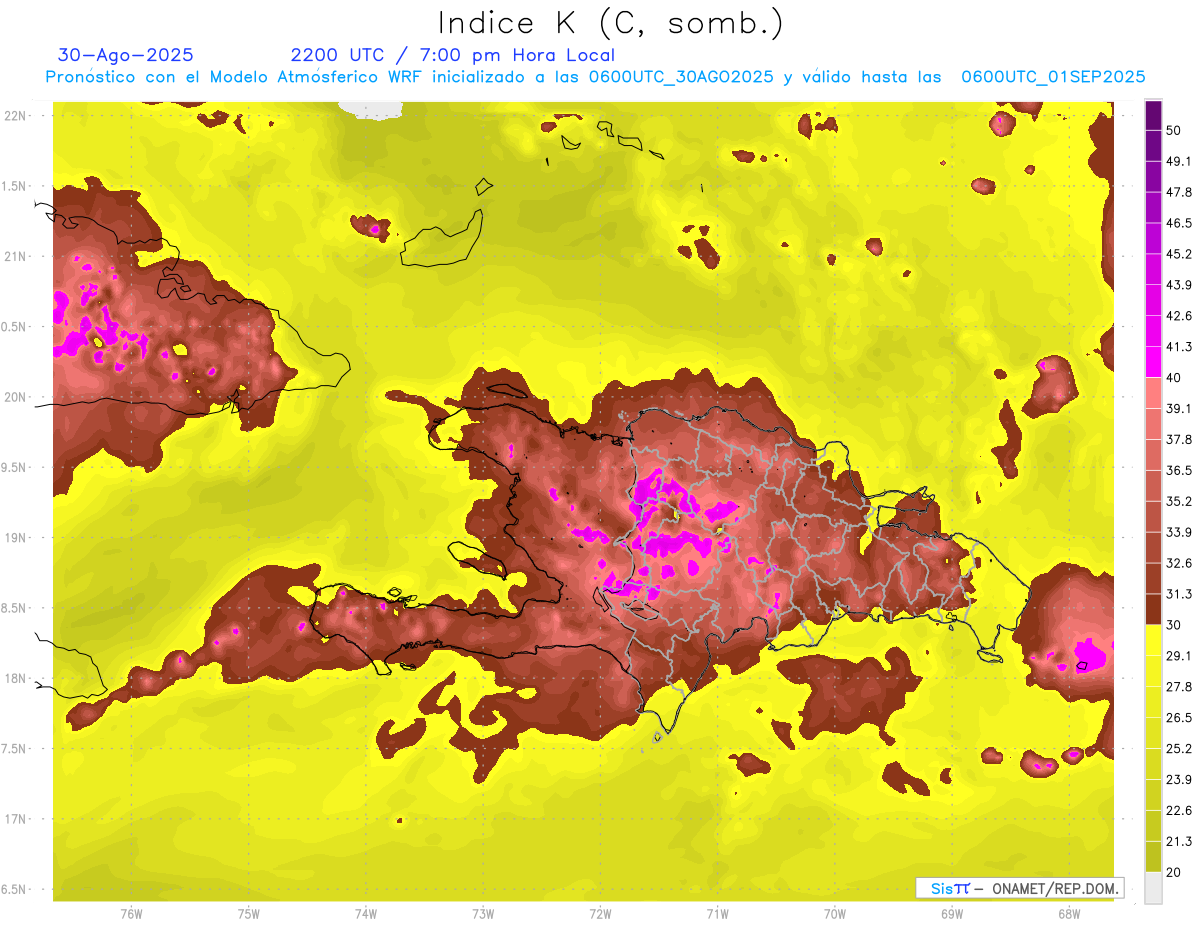Click the '70W' longitude label

(834, 914)
